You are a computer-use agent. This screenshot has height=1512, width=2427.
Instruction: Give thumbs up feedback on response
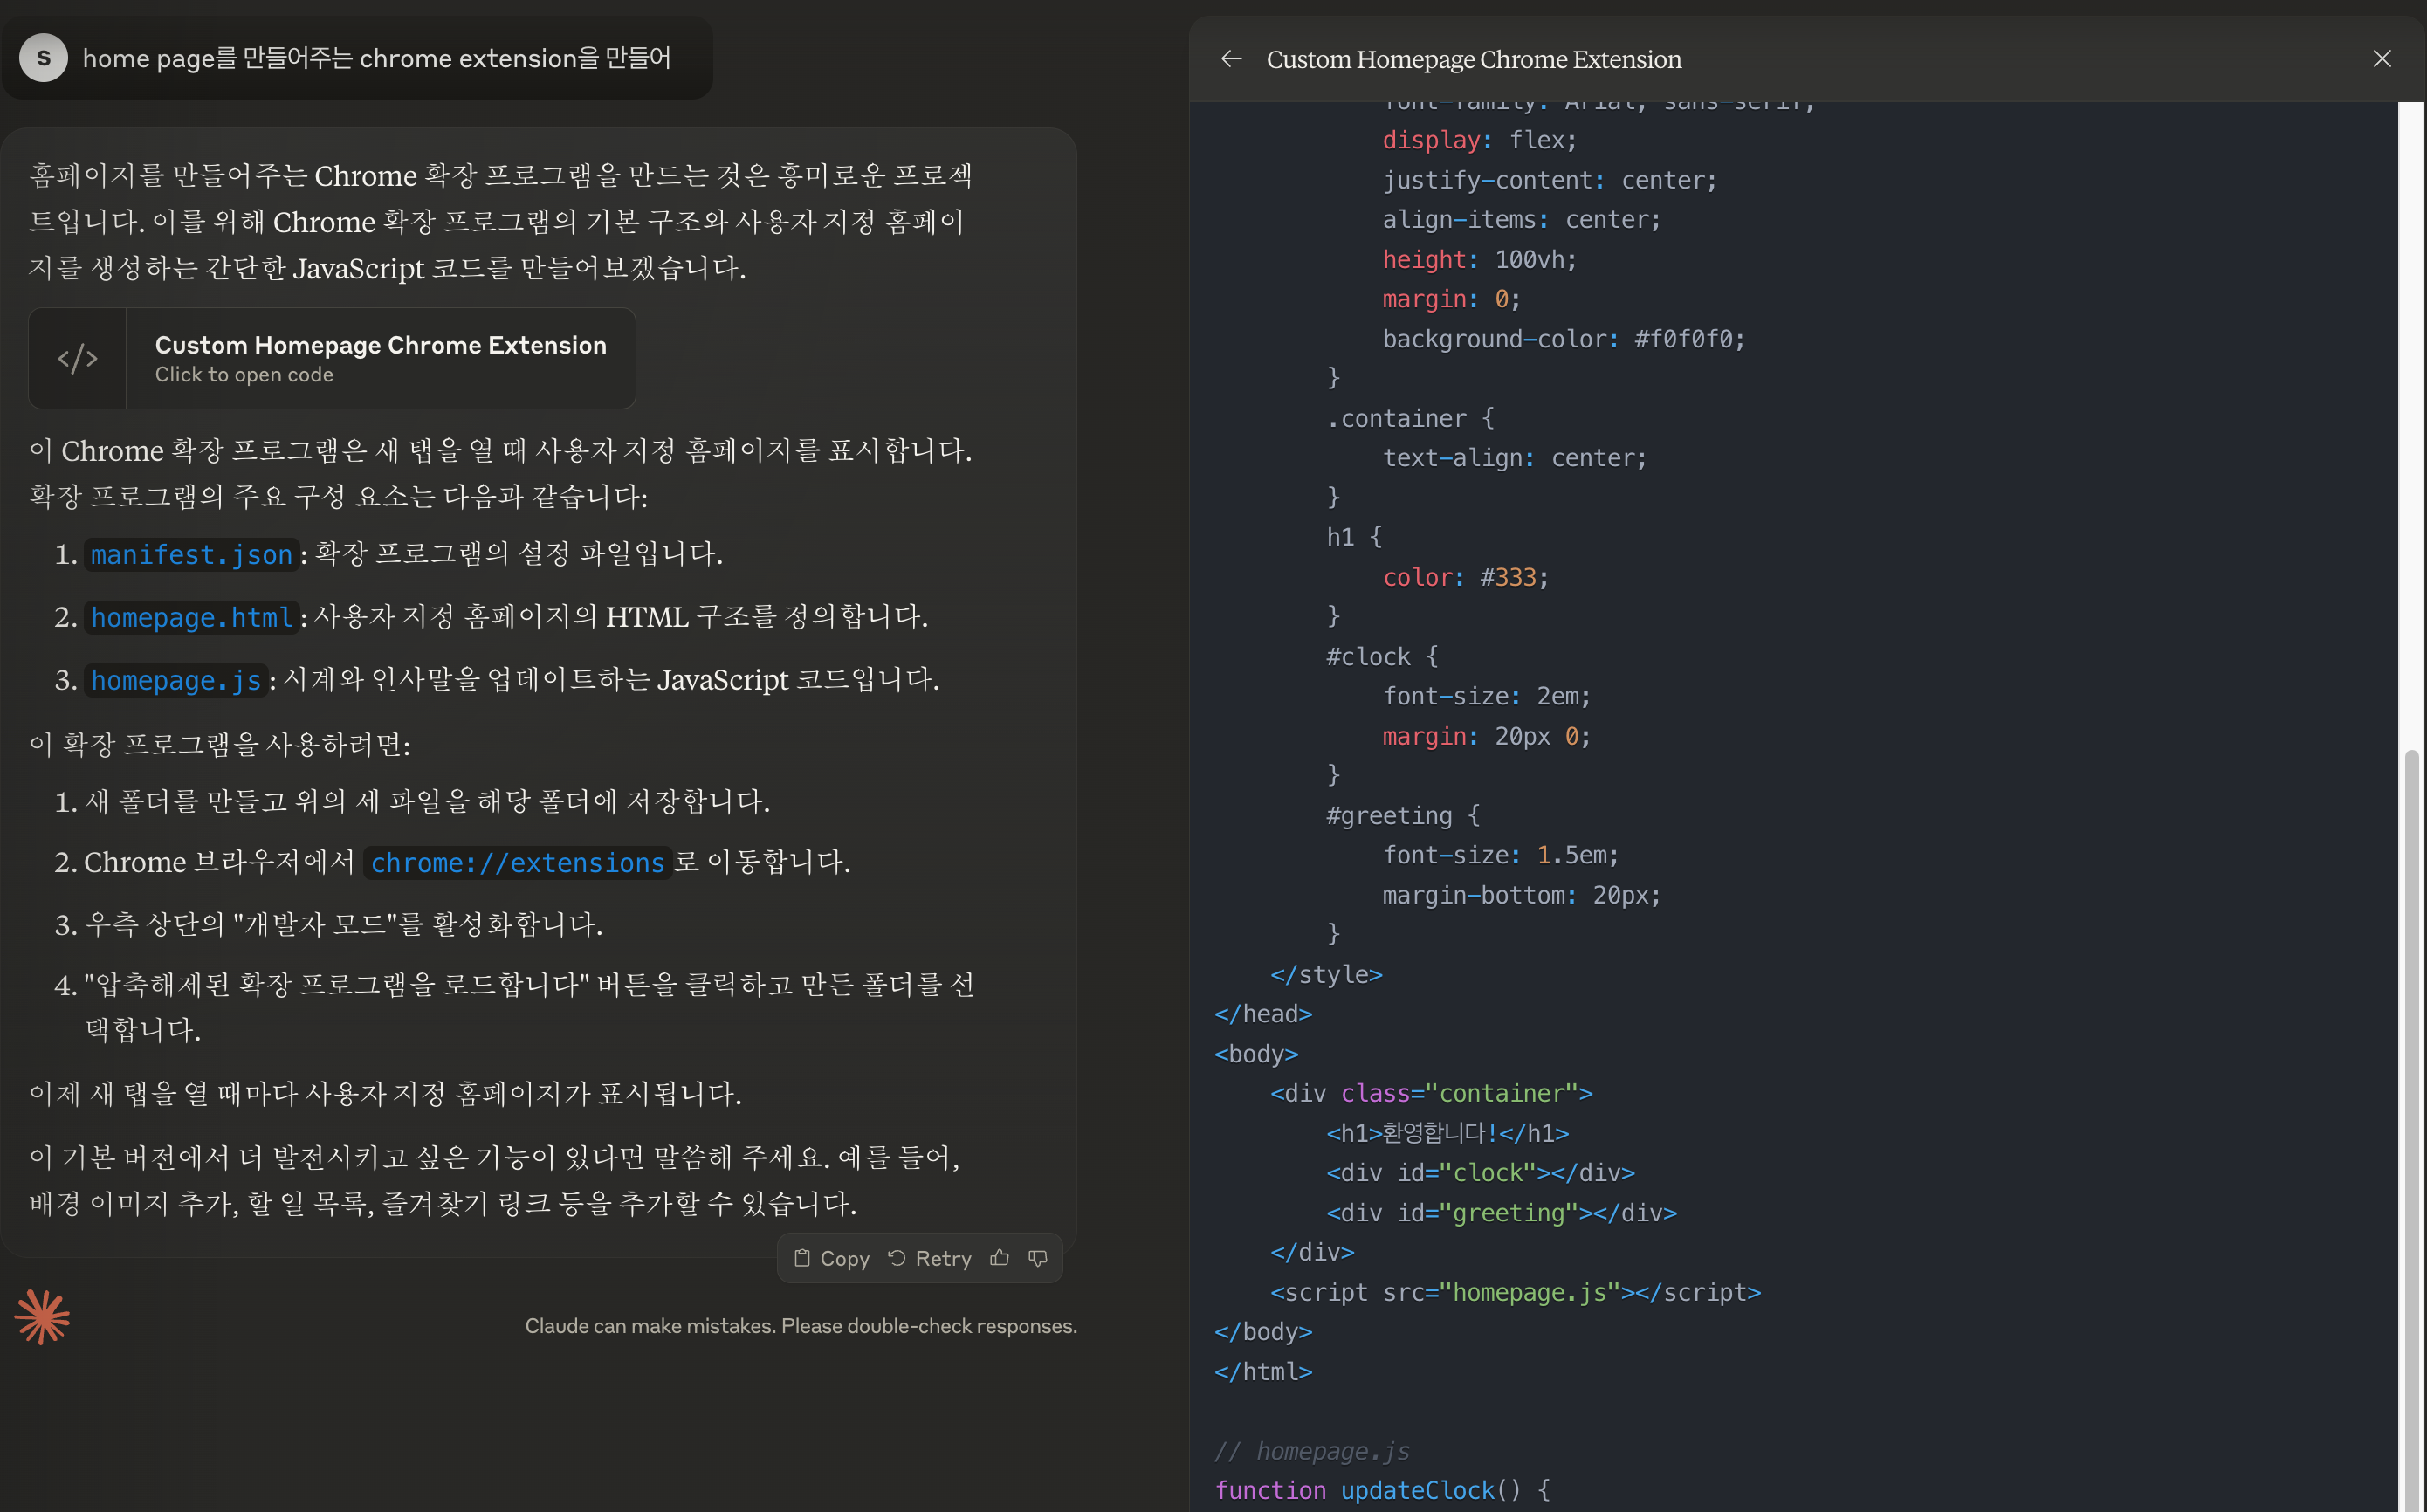999,1258
